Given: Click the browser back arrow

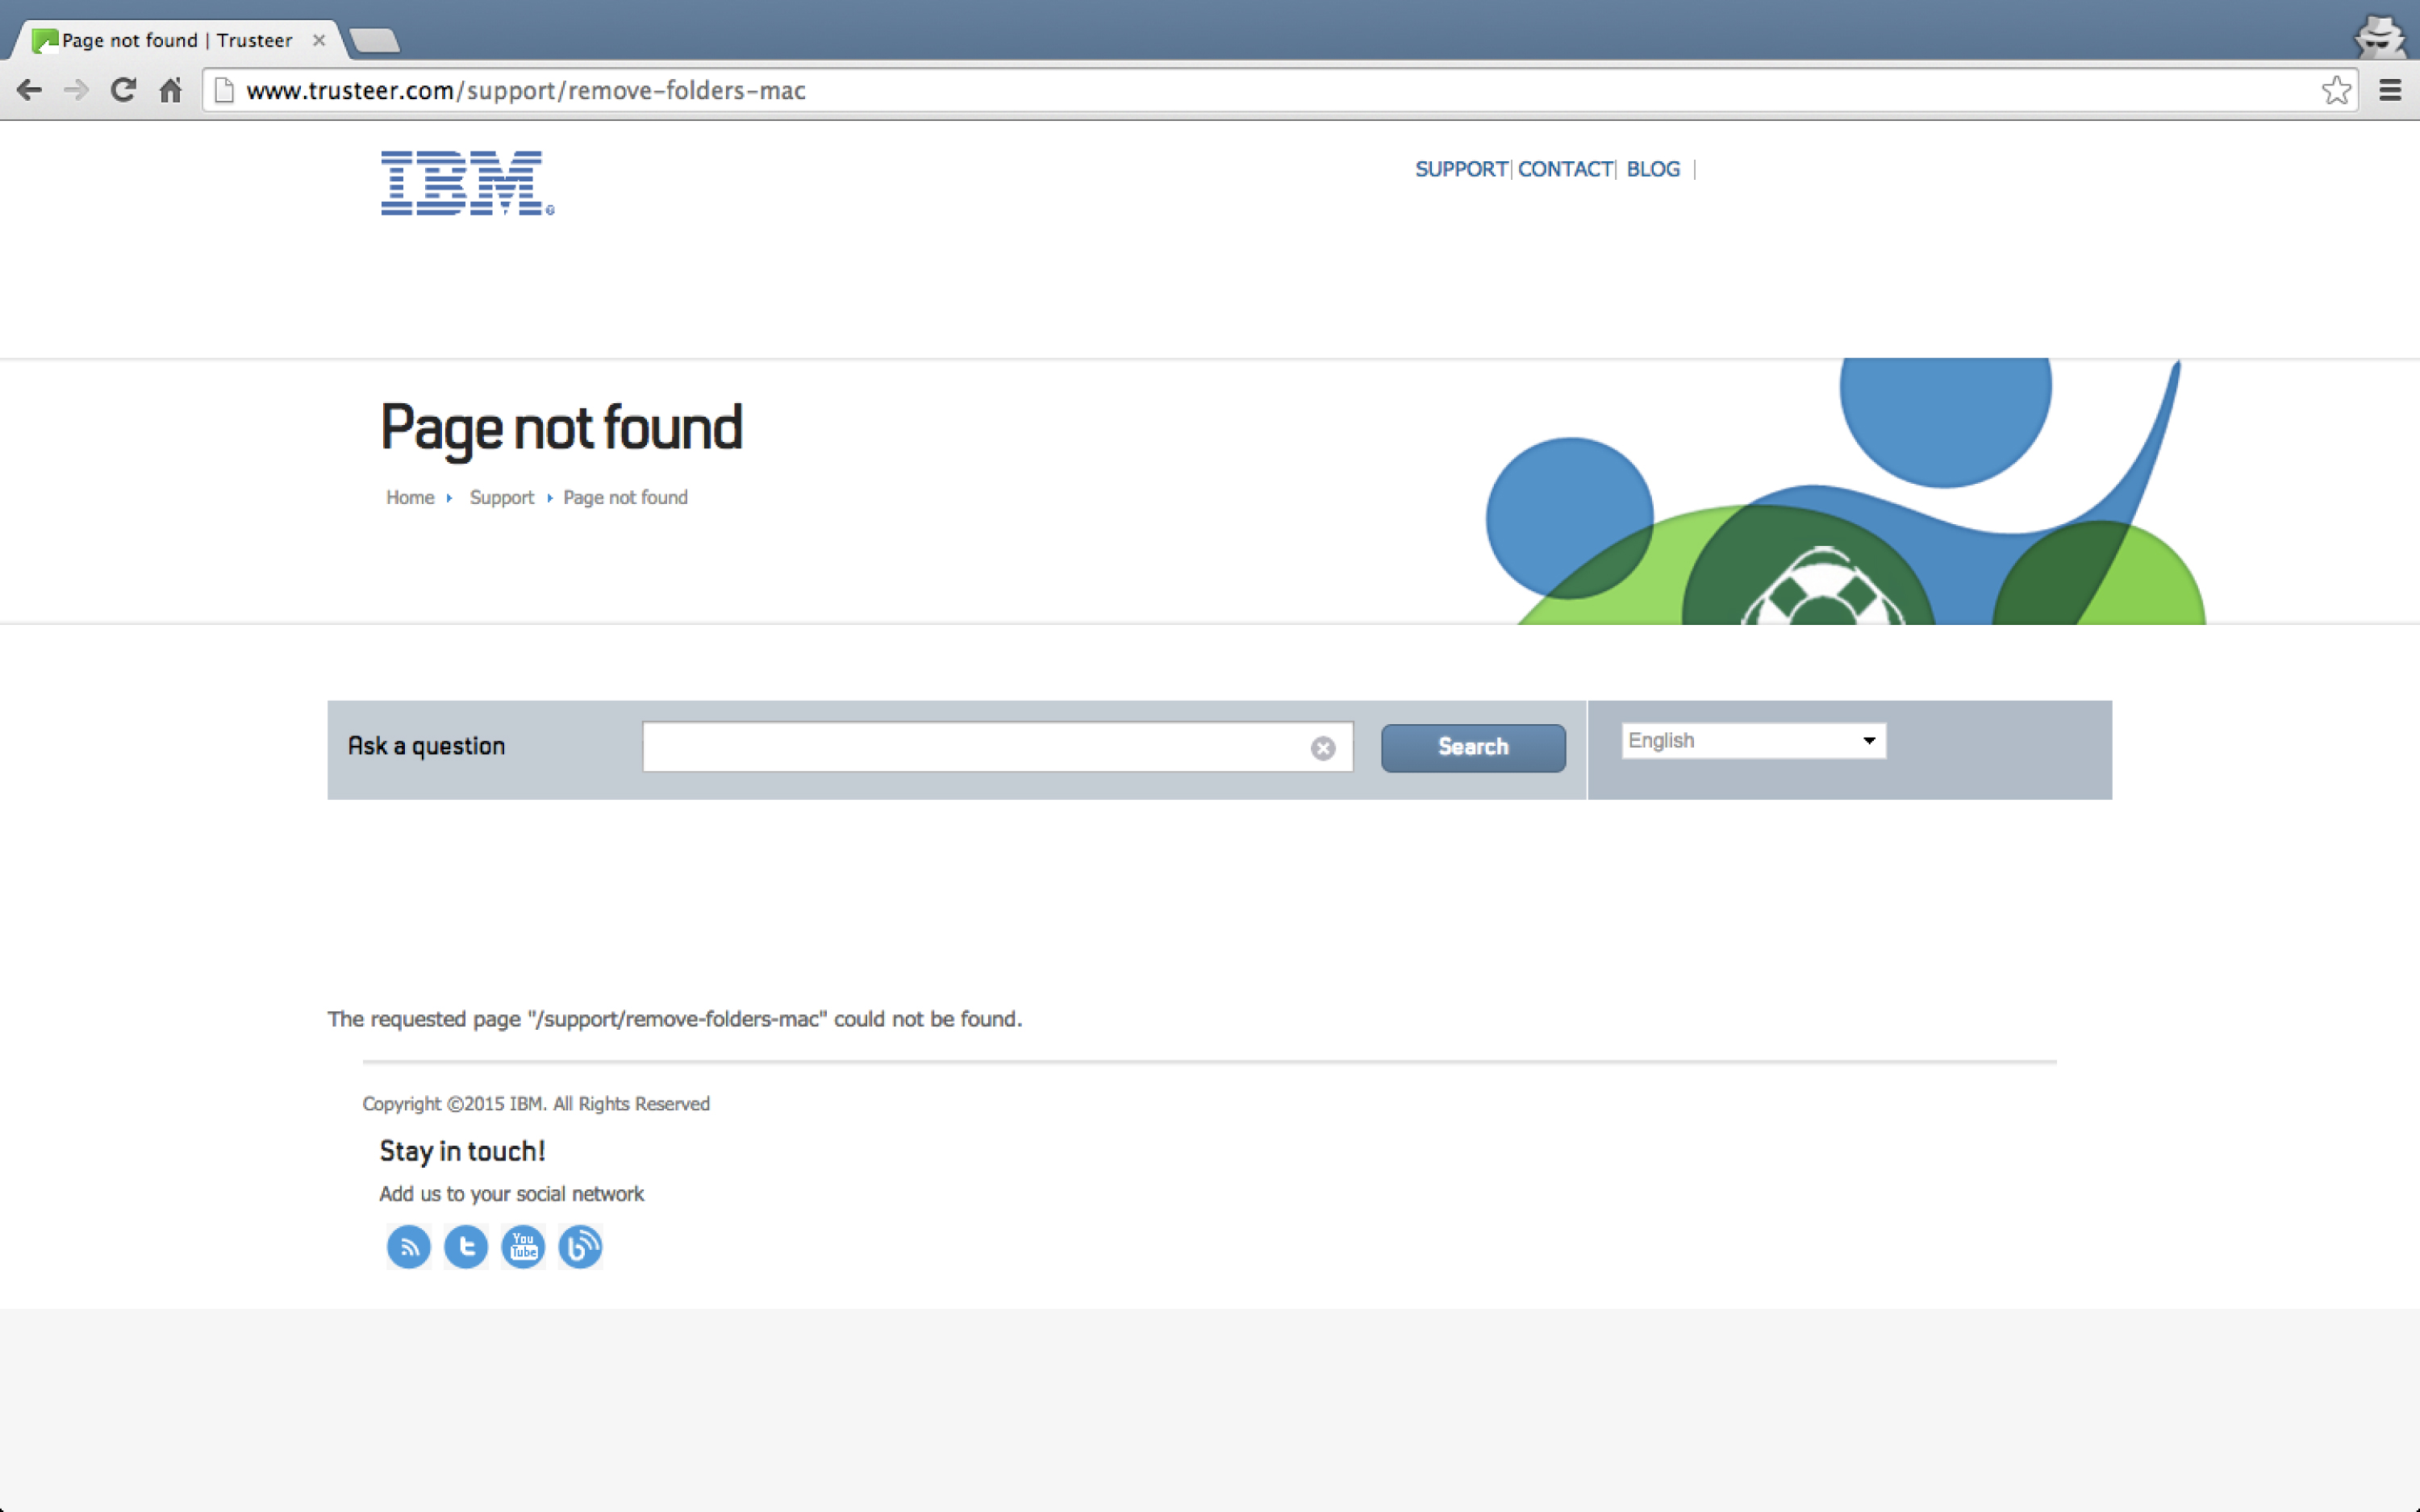Looking at the screenshot, I should coord(29,91).
